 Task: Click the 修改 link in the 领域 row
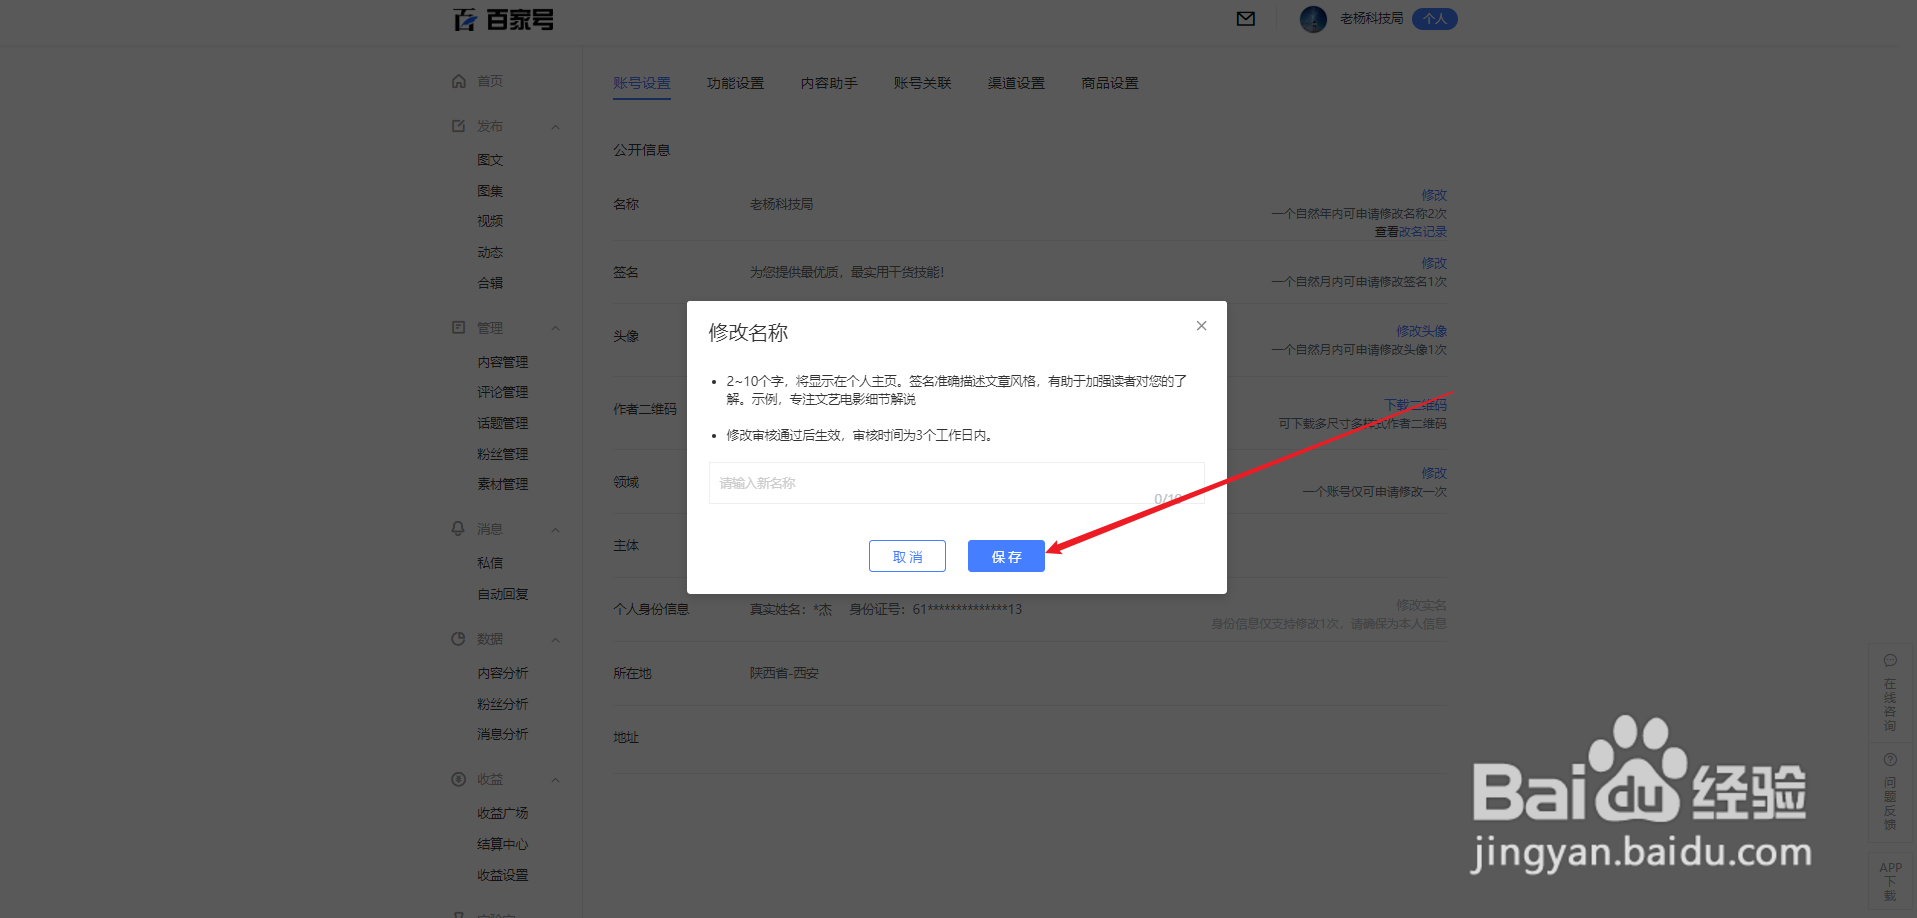(x=1434, y=473)
